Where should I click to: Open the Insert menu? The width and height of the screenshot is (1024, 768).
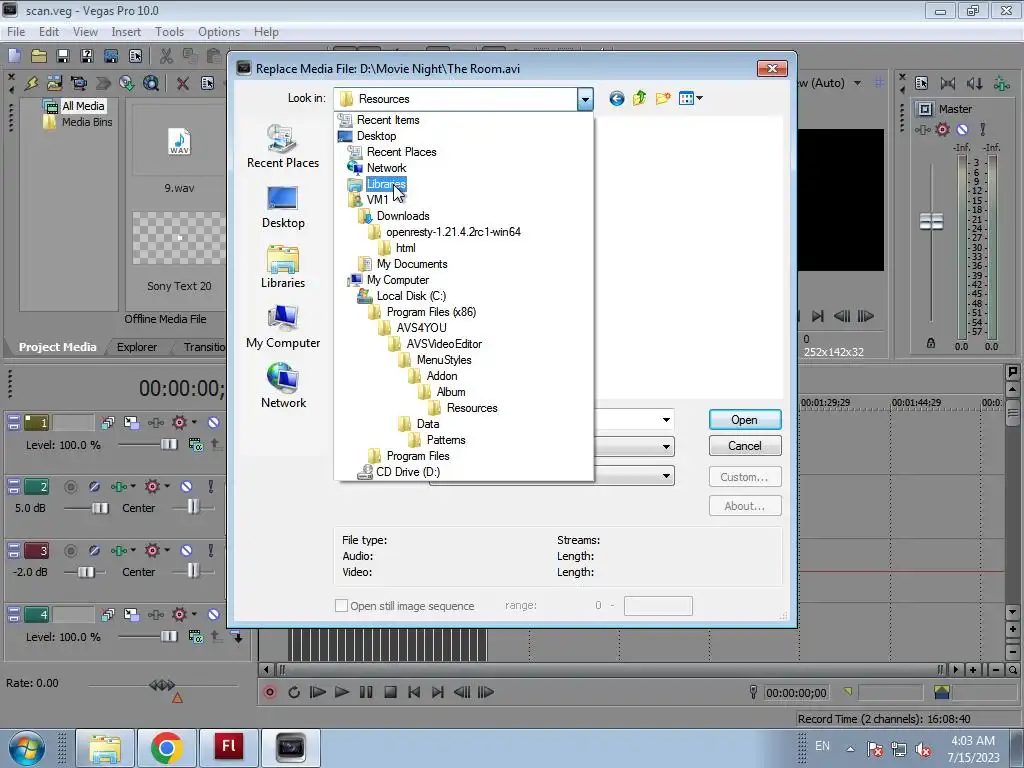pyautogui.click(x=126, y=32)
